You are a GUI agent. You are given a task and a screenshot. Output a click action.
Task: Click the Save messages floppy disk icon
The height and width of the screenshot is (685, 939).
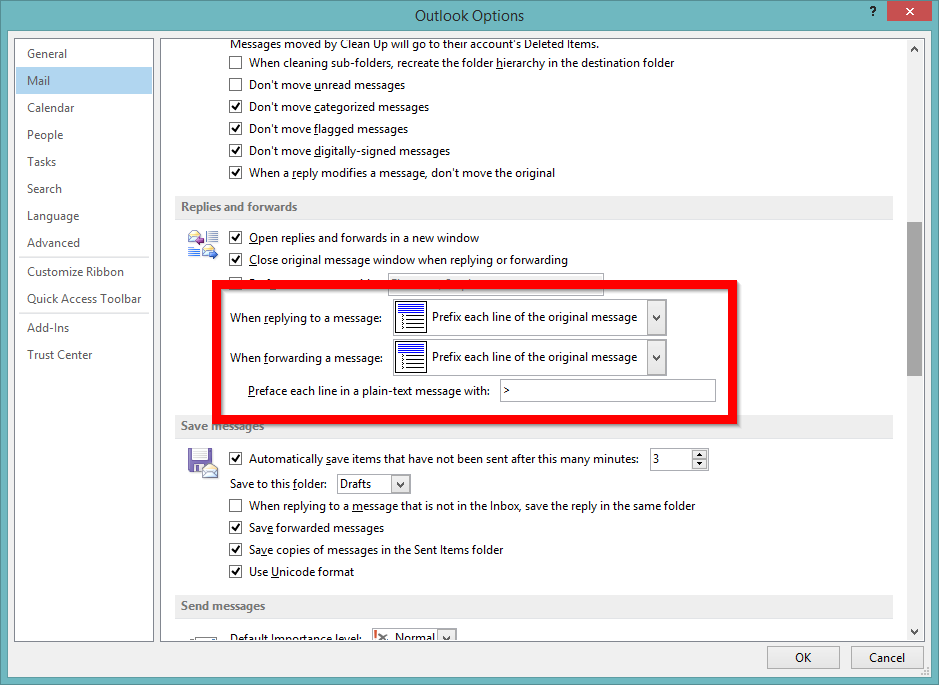203,463
